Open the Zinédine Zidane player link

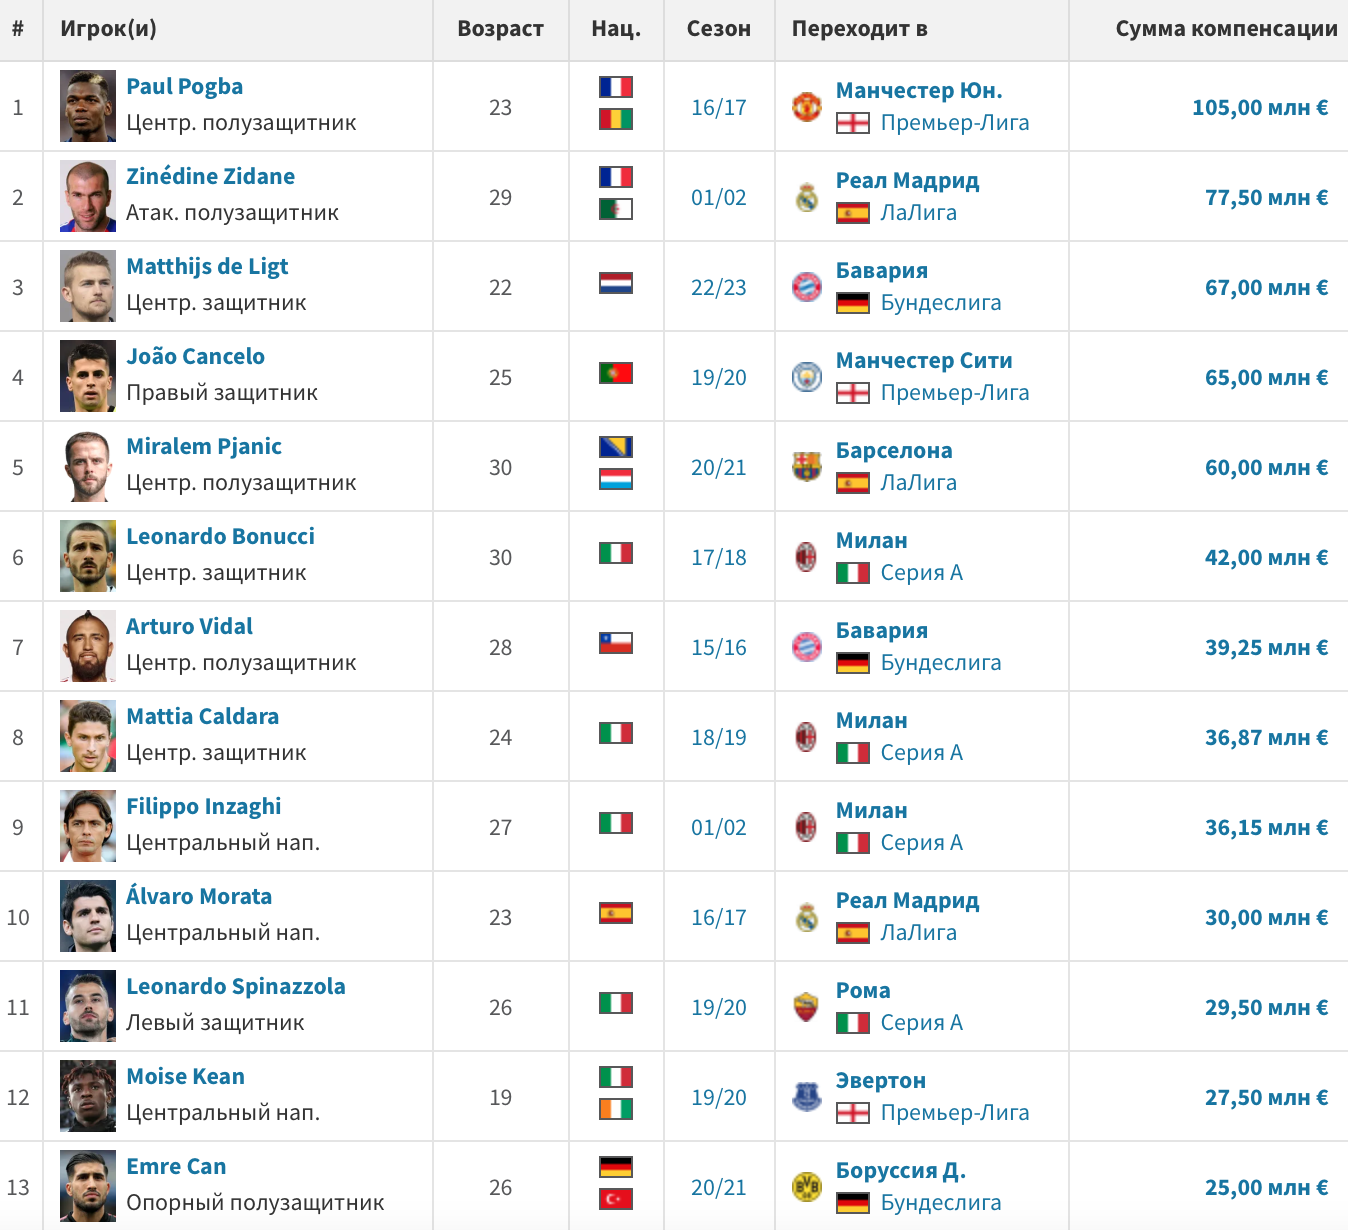[x=210, y=176]
